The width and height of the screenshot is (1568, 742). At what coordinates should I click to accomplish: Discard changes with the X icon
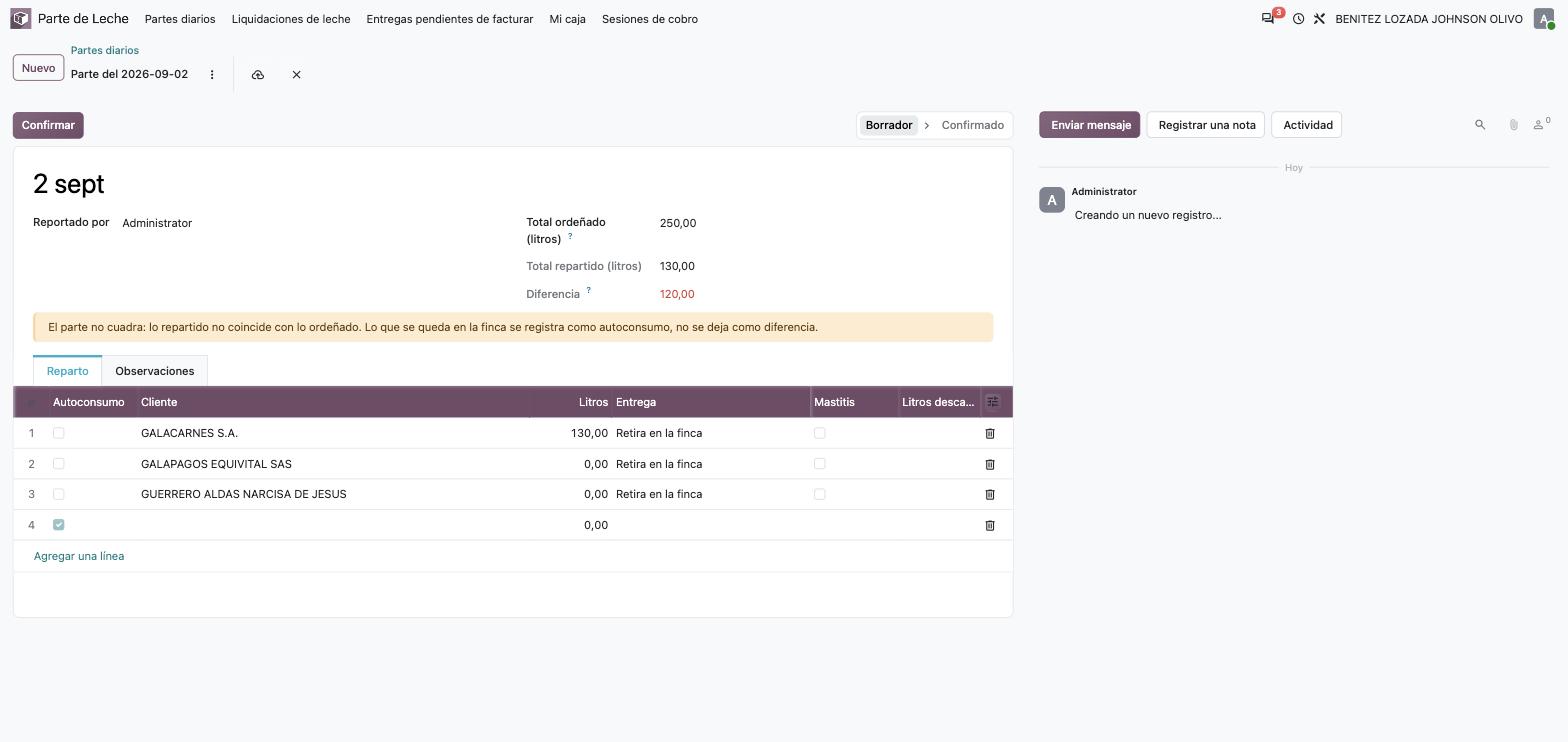[x=297, y=75]
